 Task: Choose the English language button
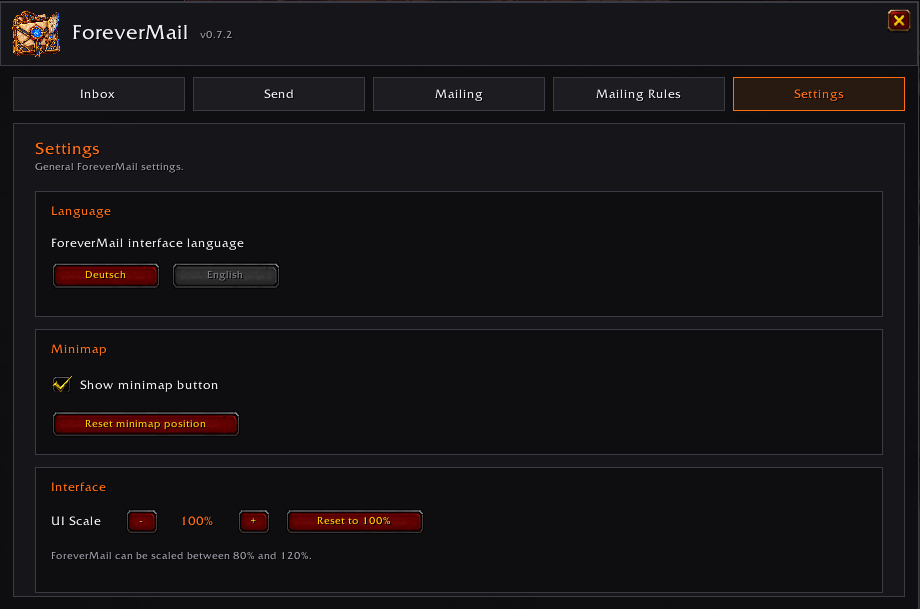[x=225, y=275]
